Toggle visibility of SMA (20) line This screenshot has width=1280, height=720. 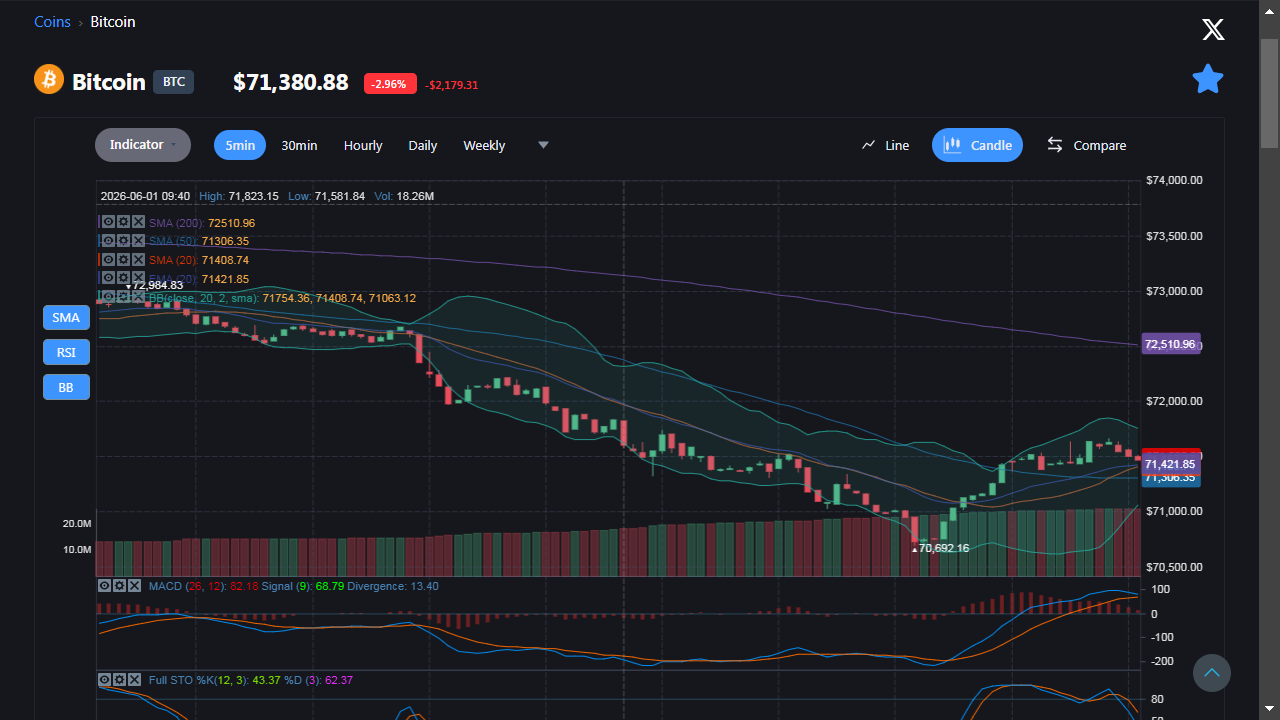point(108,259)
